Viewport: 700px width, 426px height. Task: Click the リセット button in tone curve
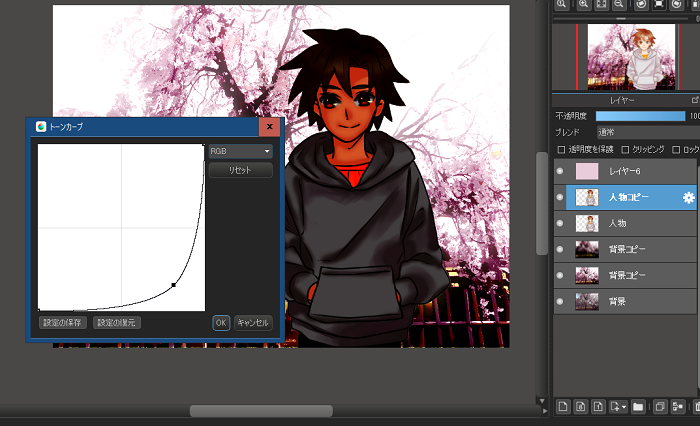(240, 171)
